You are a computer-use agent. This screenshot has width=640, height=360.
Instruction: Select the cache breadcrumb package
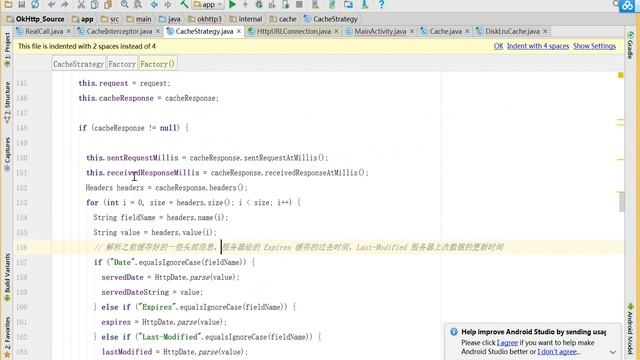[x=283, y=19]
